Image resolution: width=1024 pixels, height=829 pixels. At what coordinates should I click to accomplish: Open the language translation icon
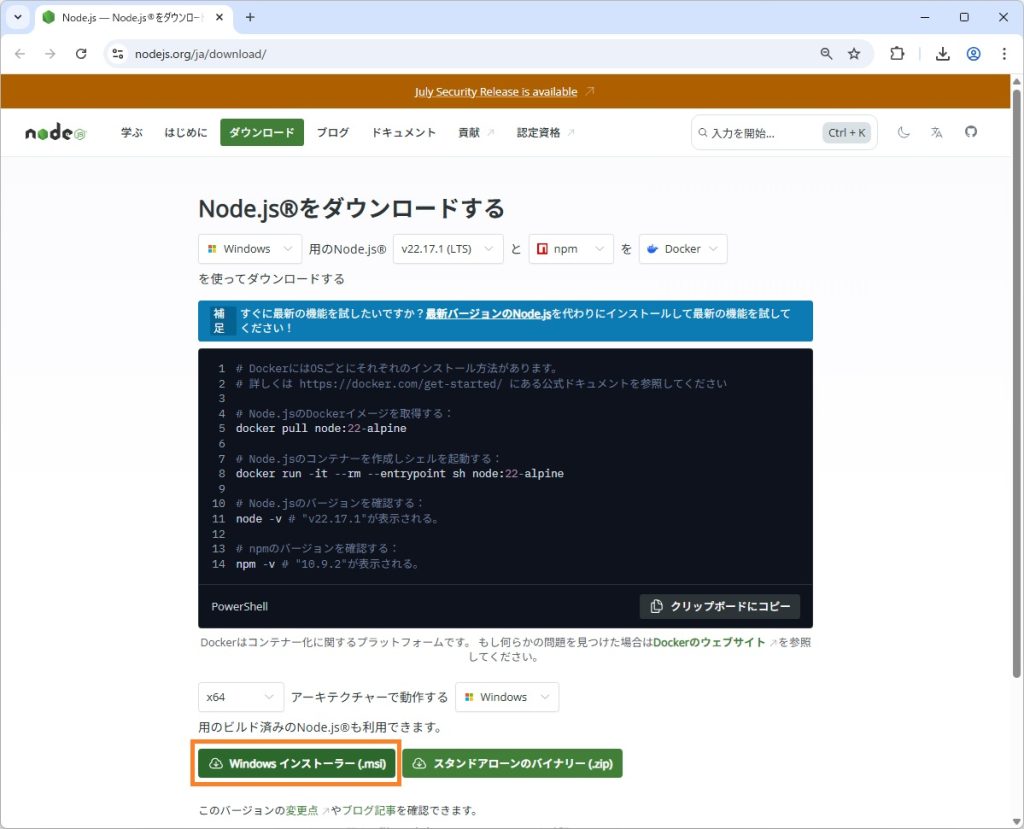pos(936,133)
